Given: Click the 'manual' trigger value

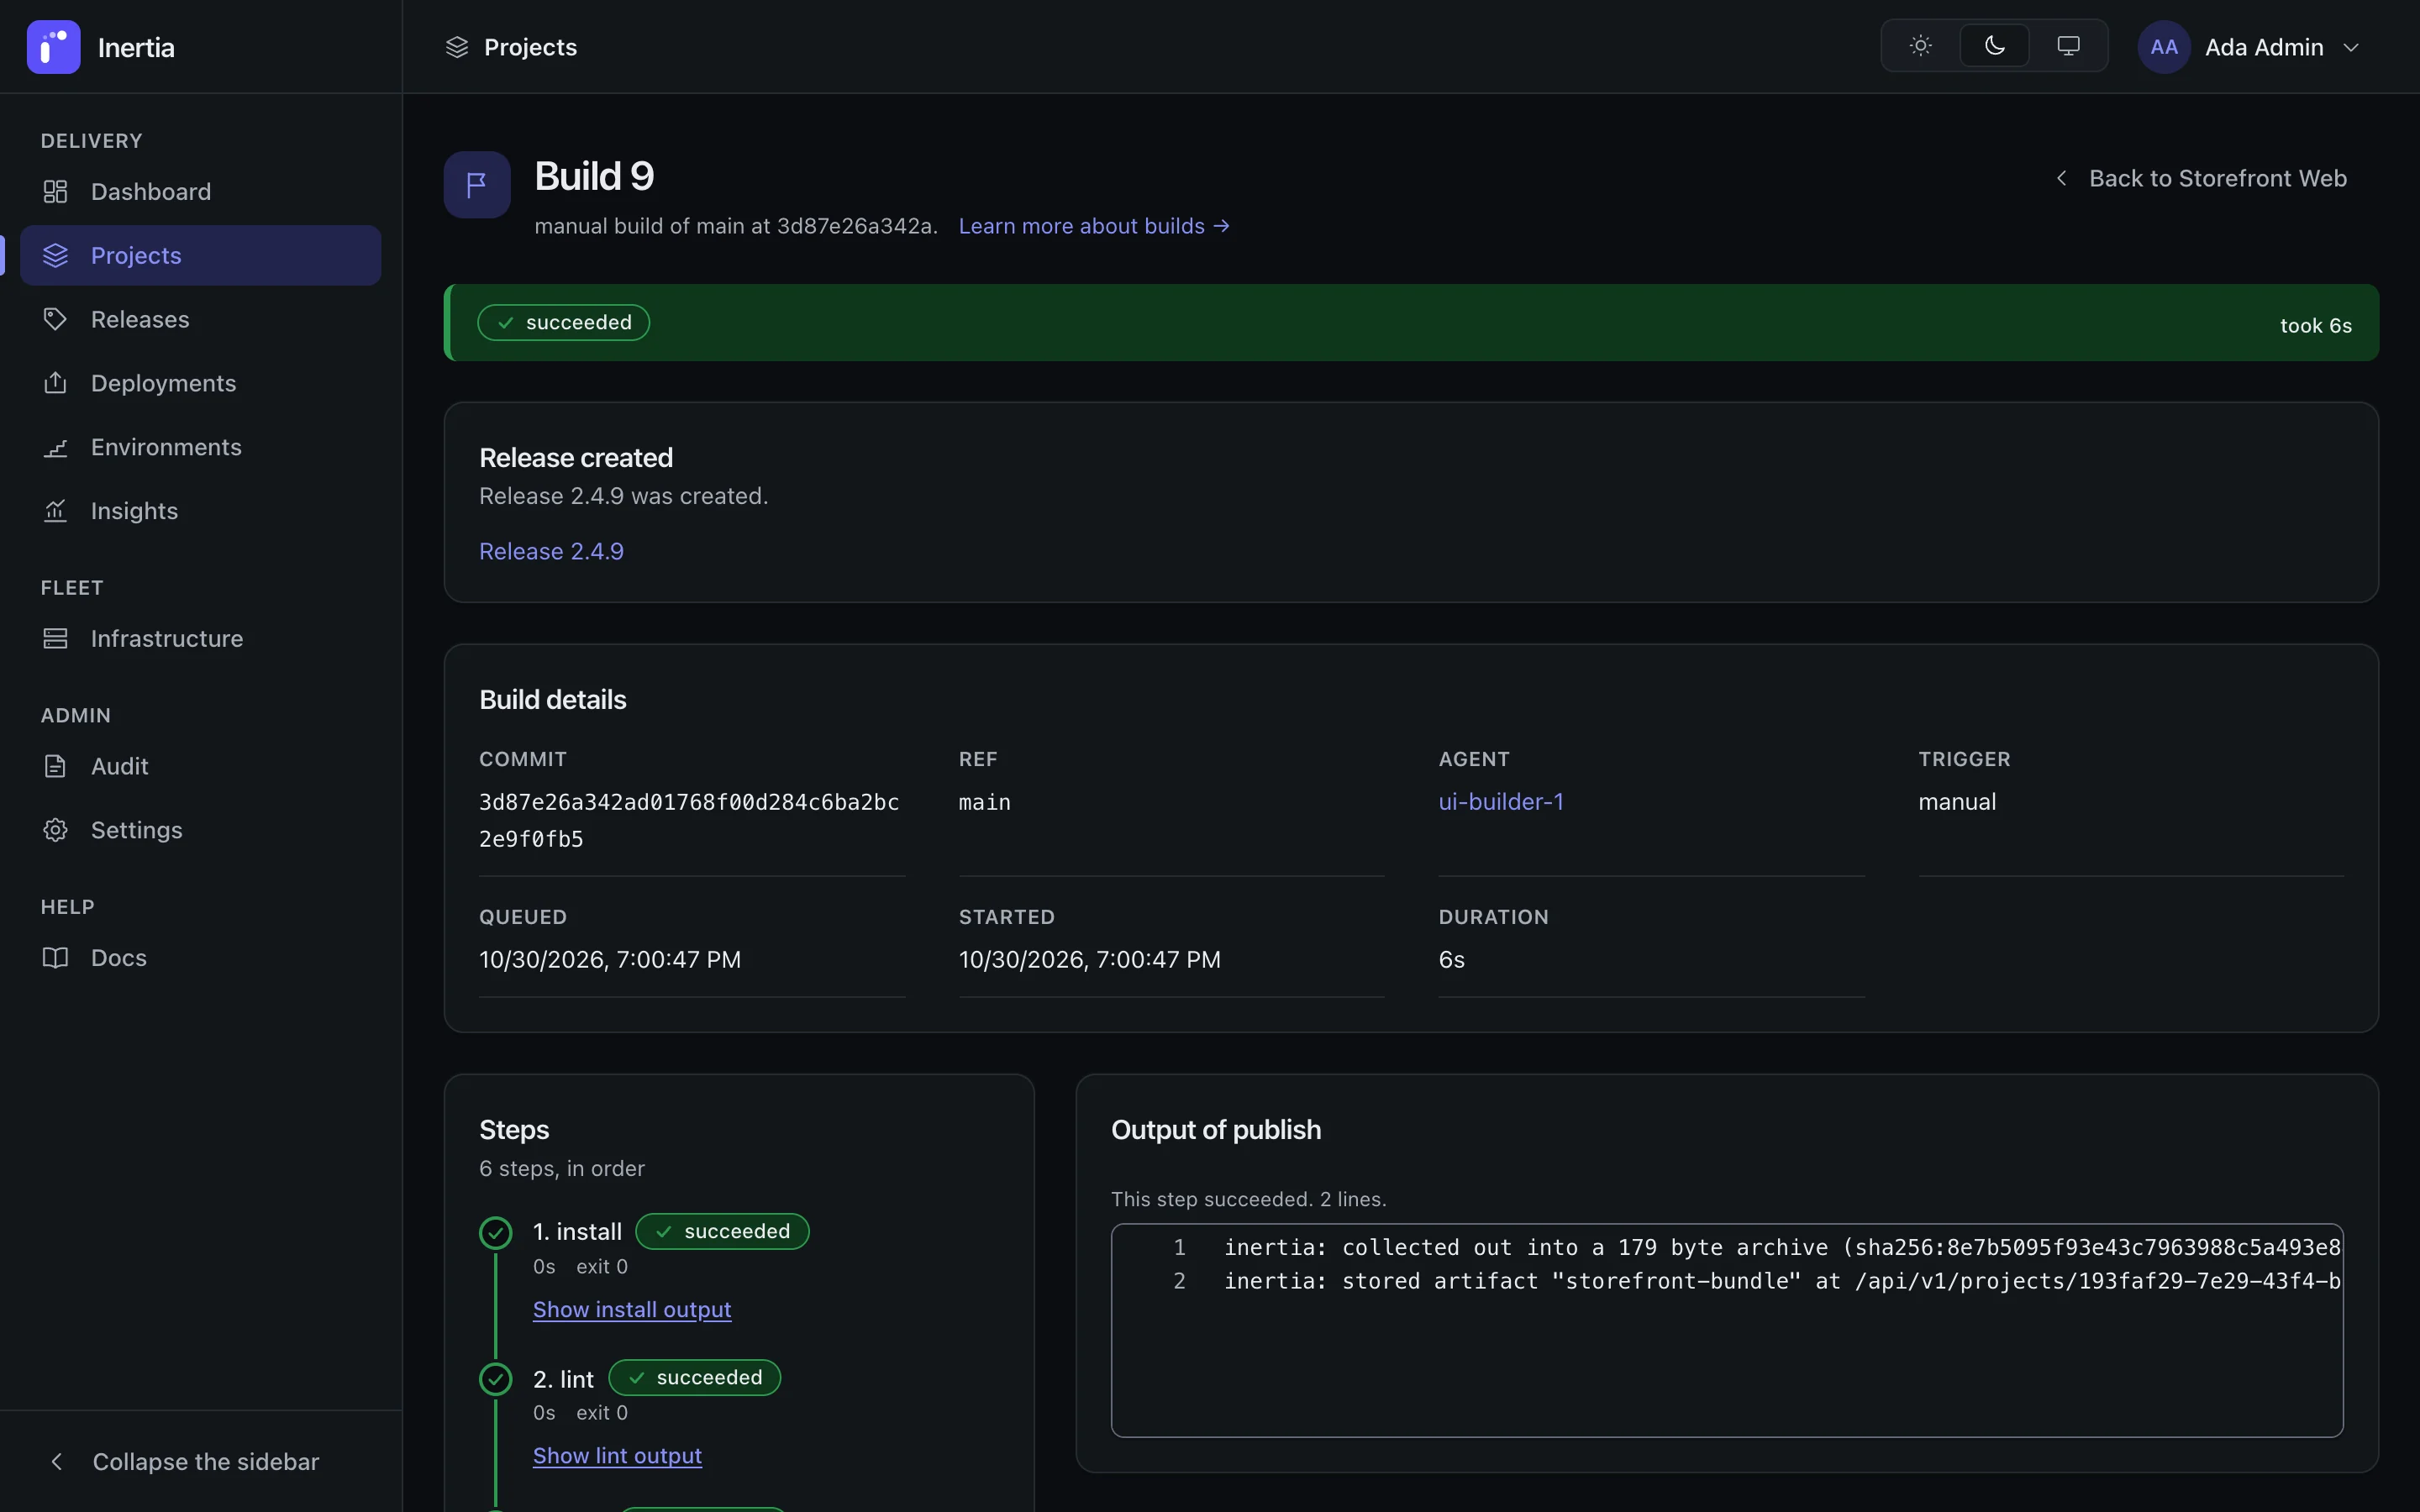Looking at the screenshot, I should tap(1957, 801).
